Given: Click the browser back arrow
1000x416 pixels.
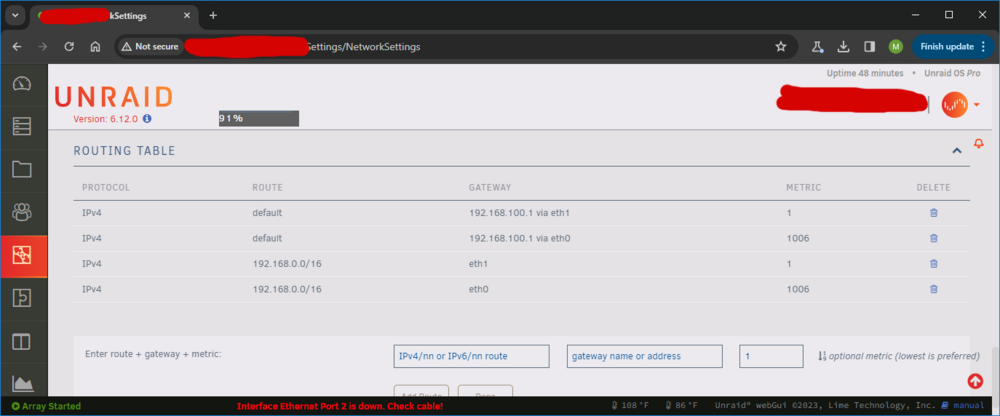Looking at the screenshot, I should click(x=17, y=47).
